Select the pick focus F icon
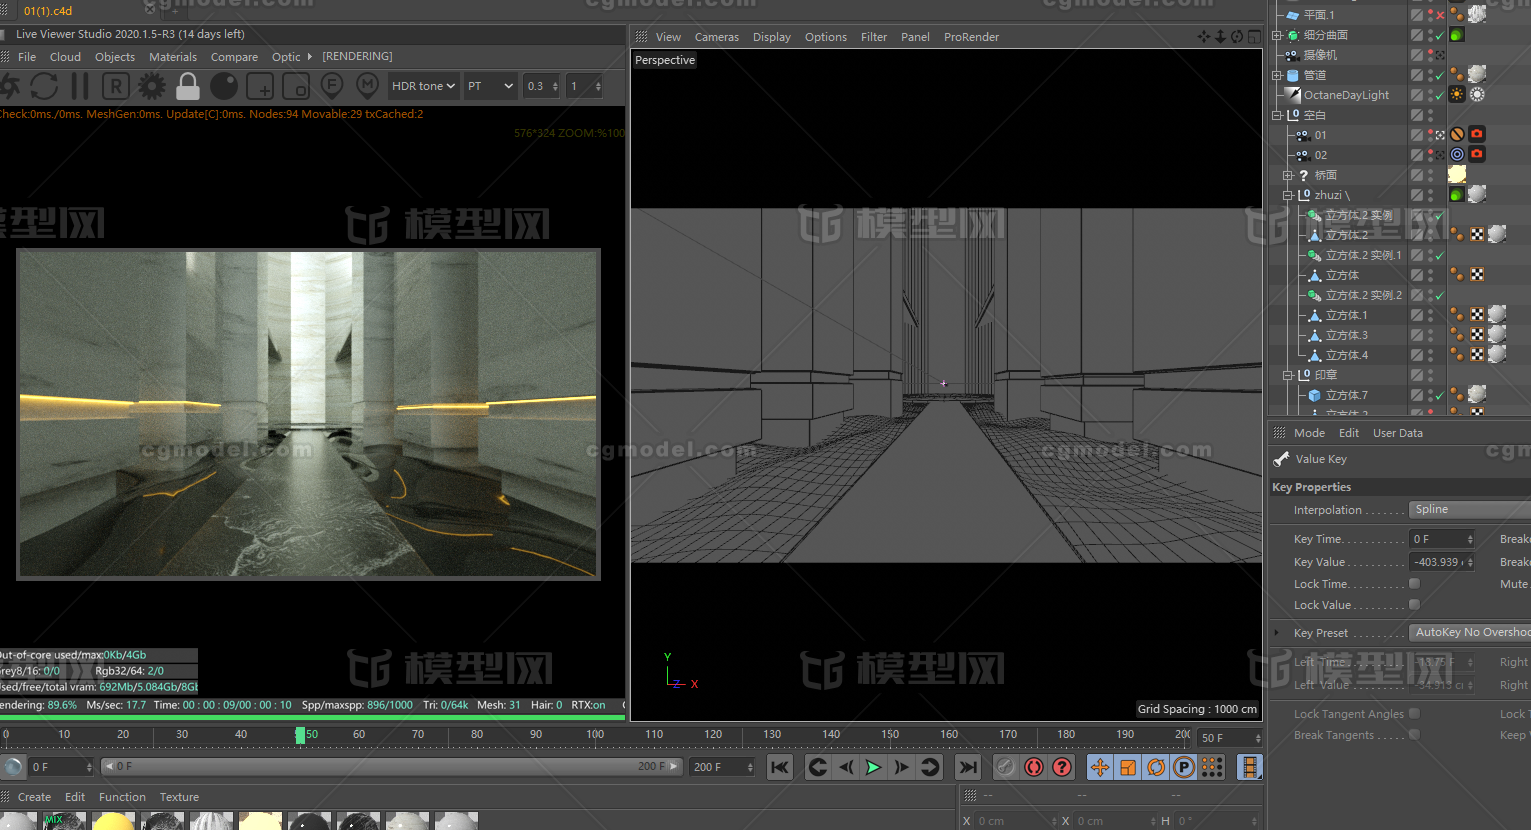This screenshot has height=830, width=1531. tap(332, 85)
